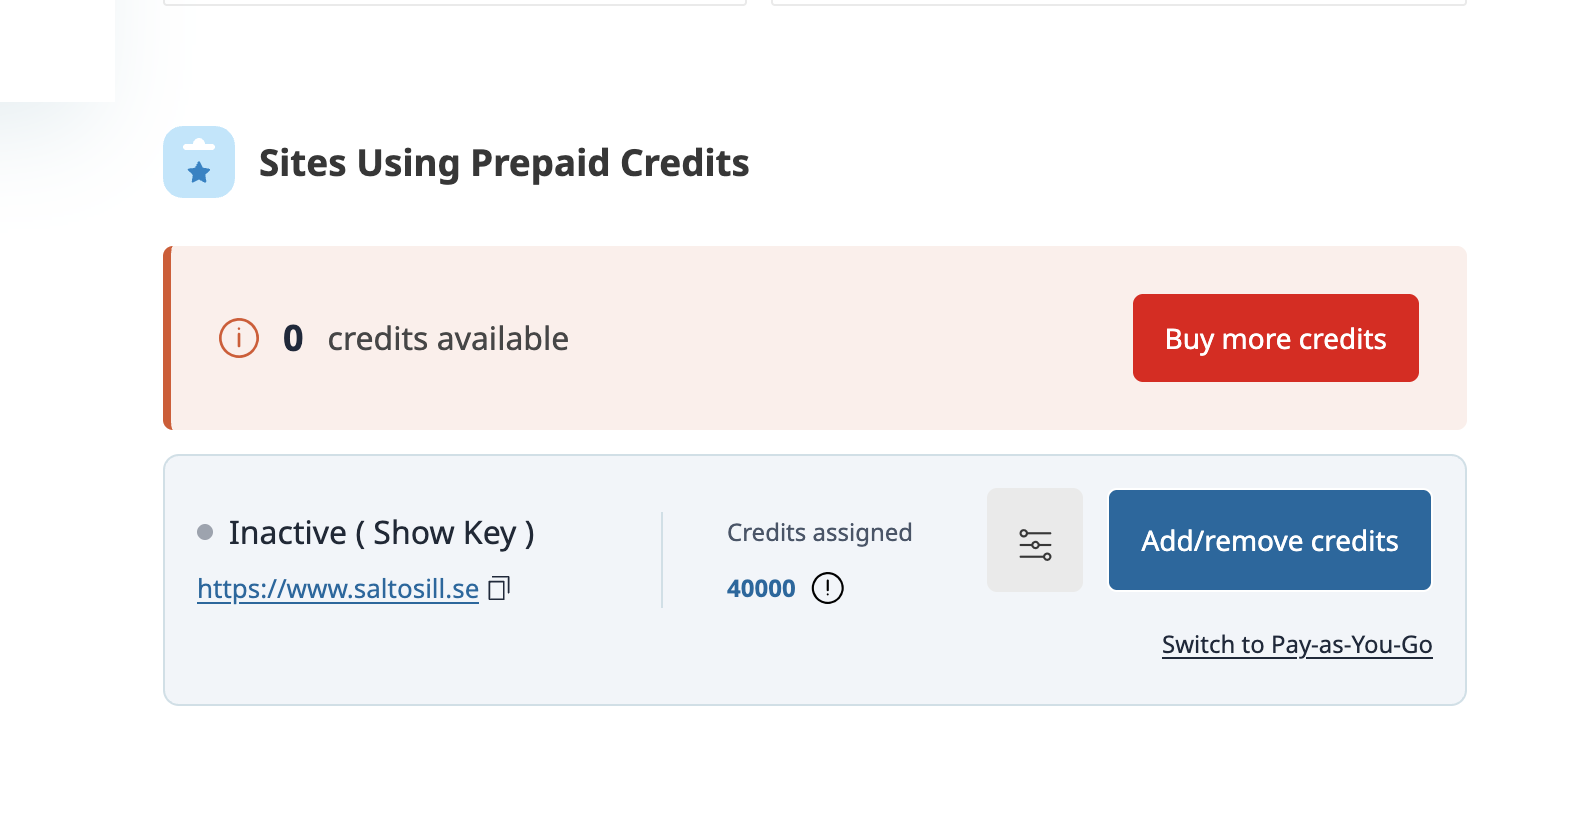The image size is (1578, 840).
Task: Click the Add/remove credits button
Action: click(x=1270, y=540)
